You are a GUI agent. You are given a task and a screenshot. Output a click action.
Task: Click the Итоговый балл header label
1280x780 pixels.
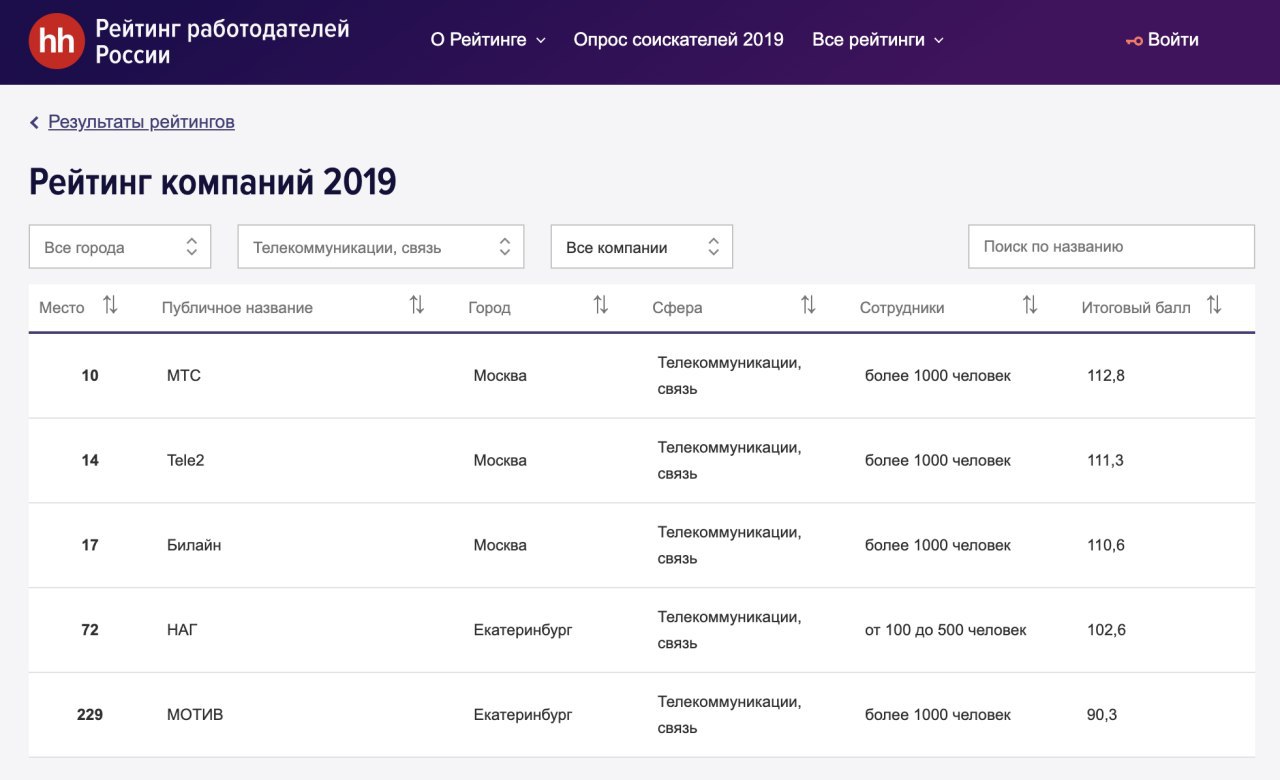[x=1136, y=308]
